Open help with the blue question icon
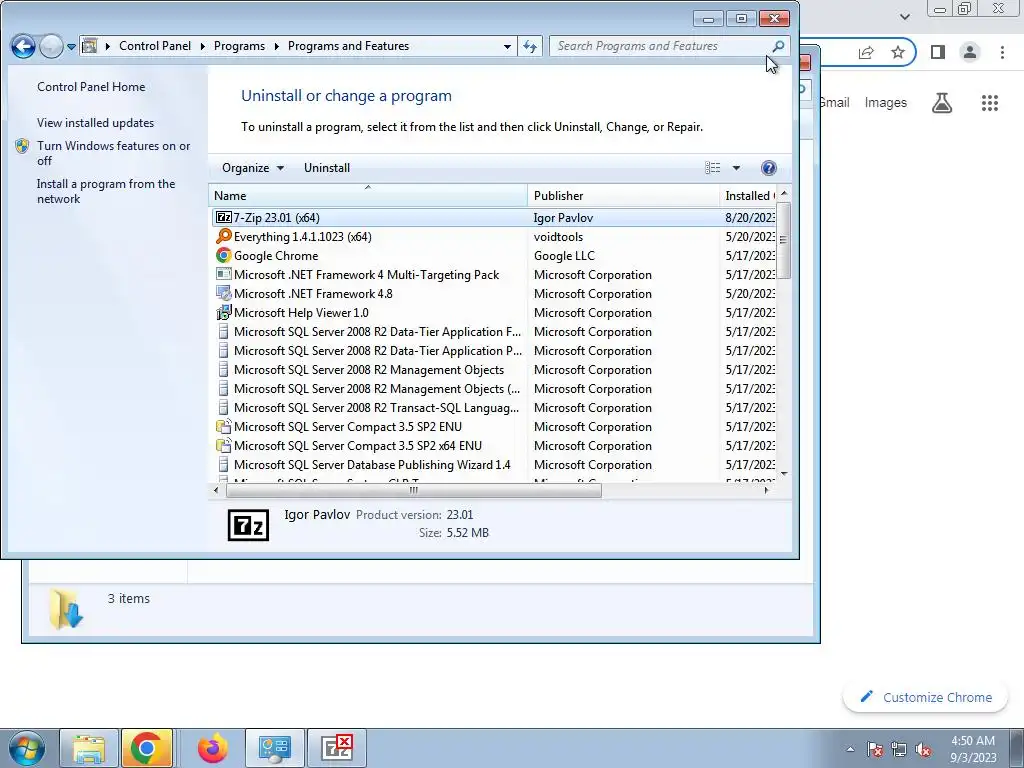The image size is (1024, 768). click(769, 168)
